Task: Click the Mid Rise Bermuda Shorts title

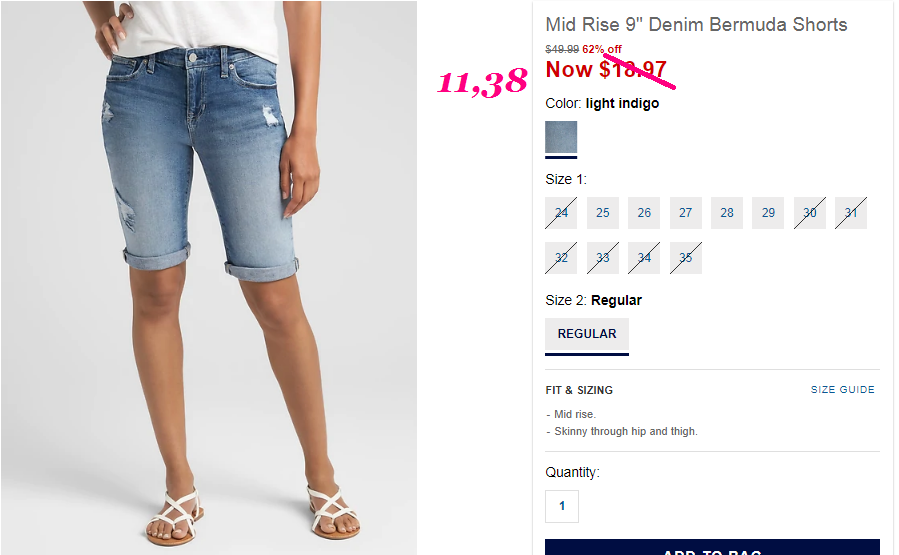Action: [x=696, y=25]
